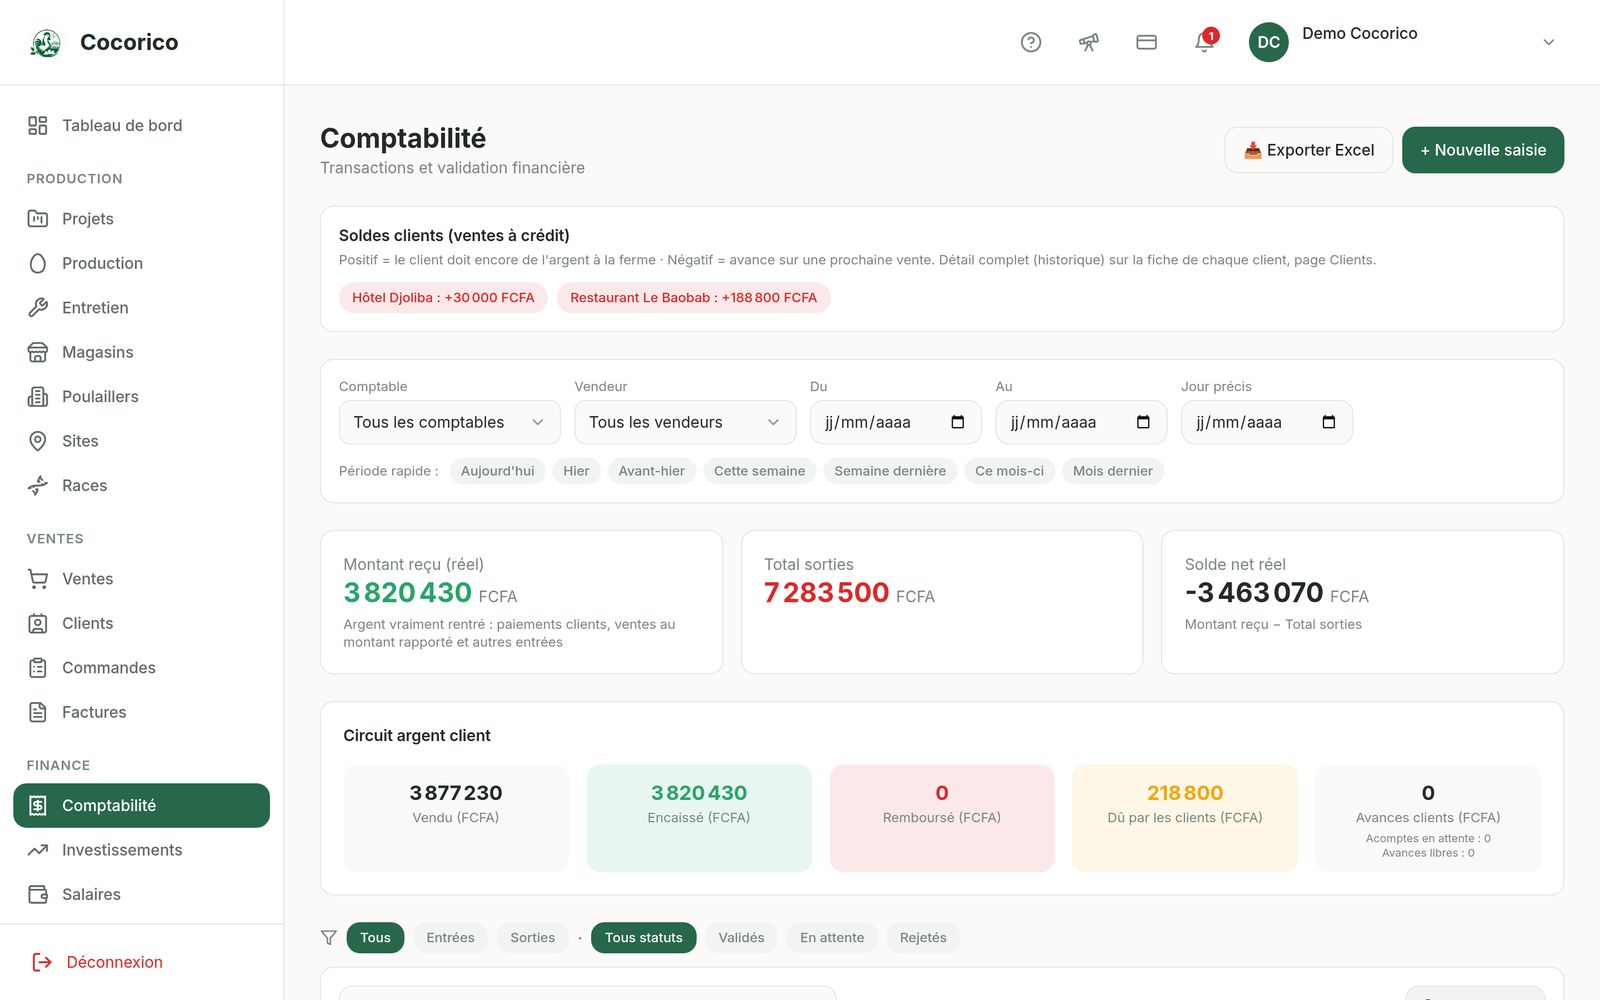Select the Tous statuts filter
This screenshot has width=1600, height=1000.
click(644, 938)
